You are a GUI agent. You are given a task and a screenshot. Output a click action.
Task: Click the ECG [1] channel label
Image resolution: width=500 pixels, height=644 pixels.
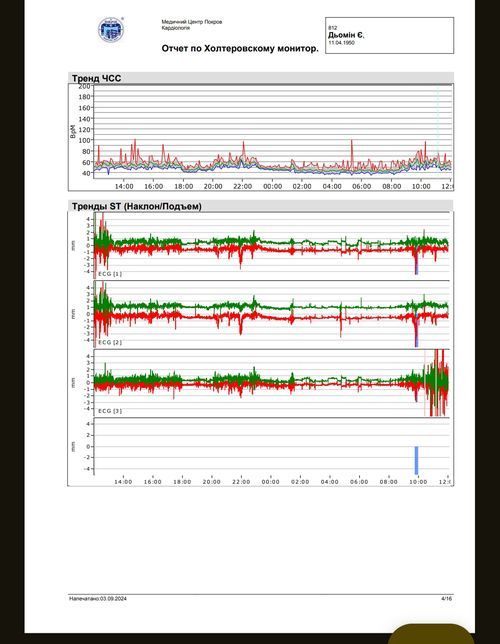110,274
